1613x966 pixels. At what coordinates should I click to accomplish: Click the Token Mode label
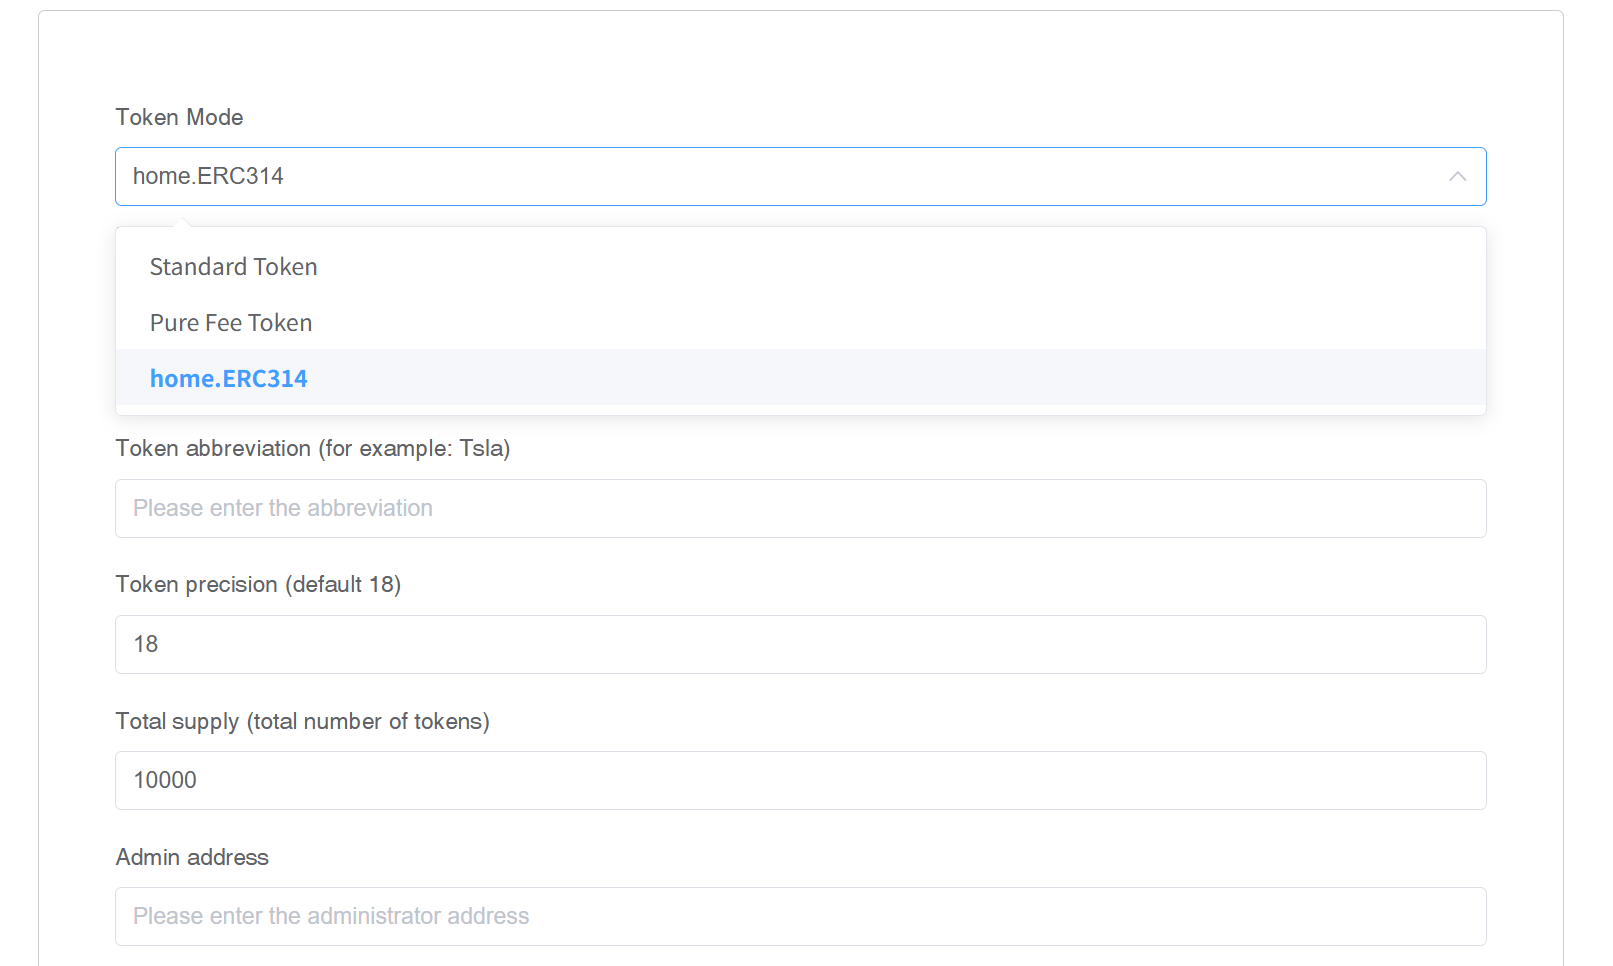click(180, 117)
